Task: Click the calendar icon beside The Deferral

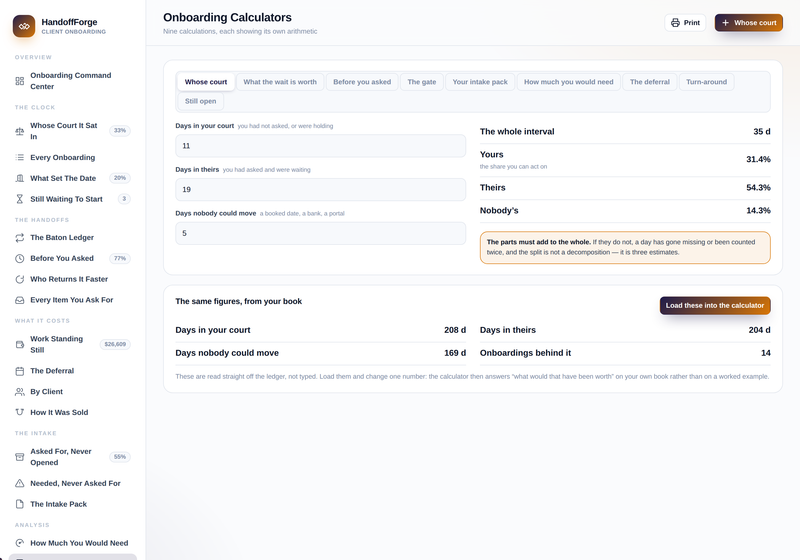Action: pyautogui.click(x=19, y=371)
